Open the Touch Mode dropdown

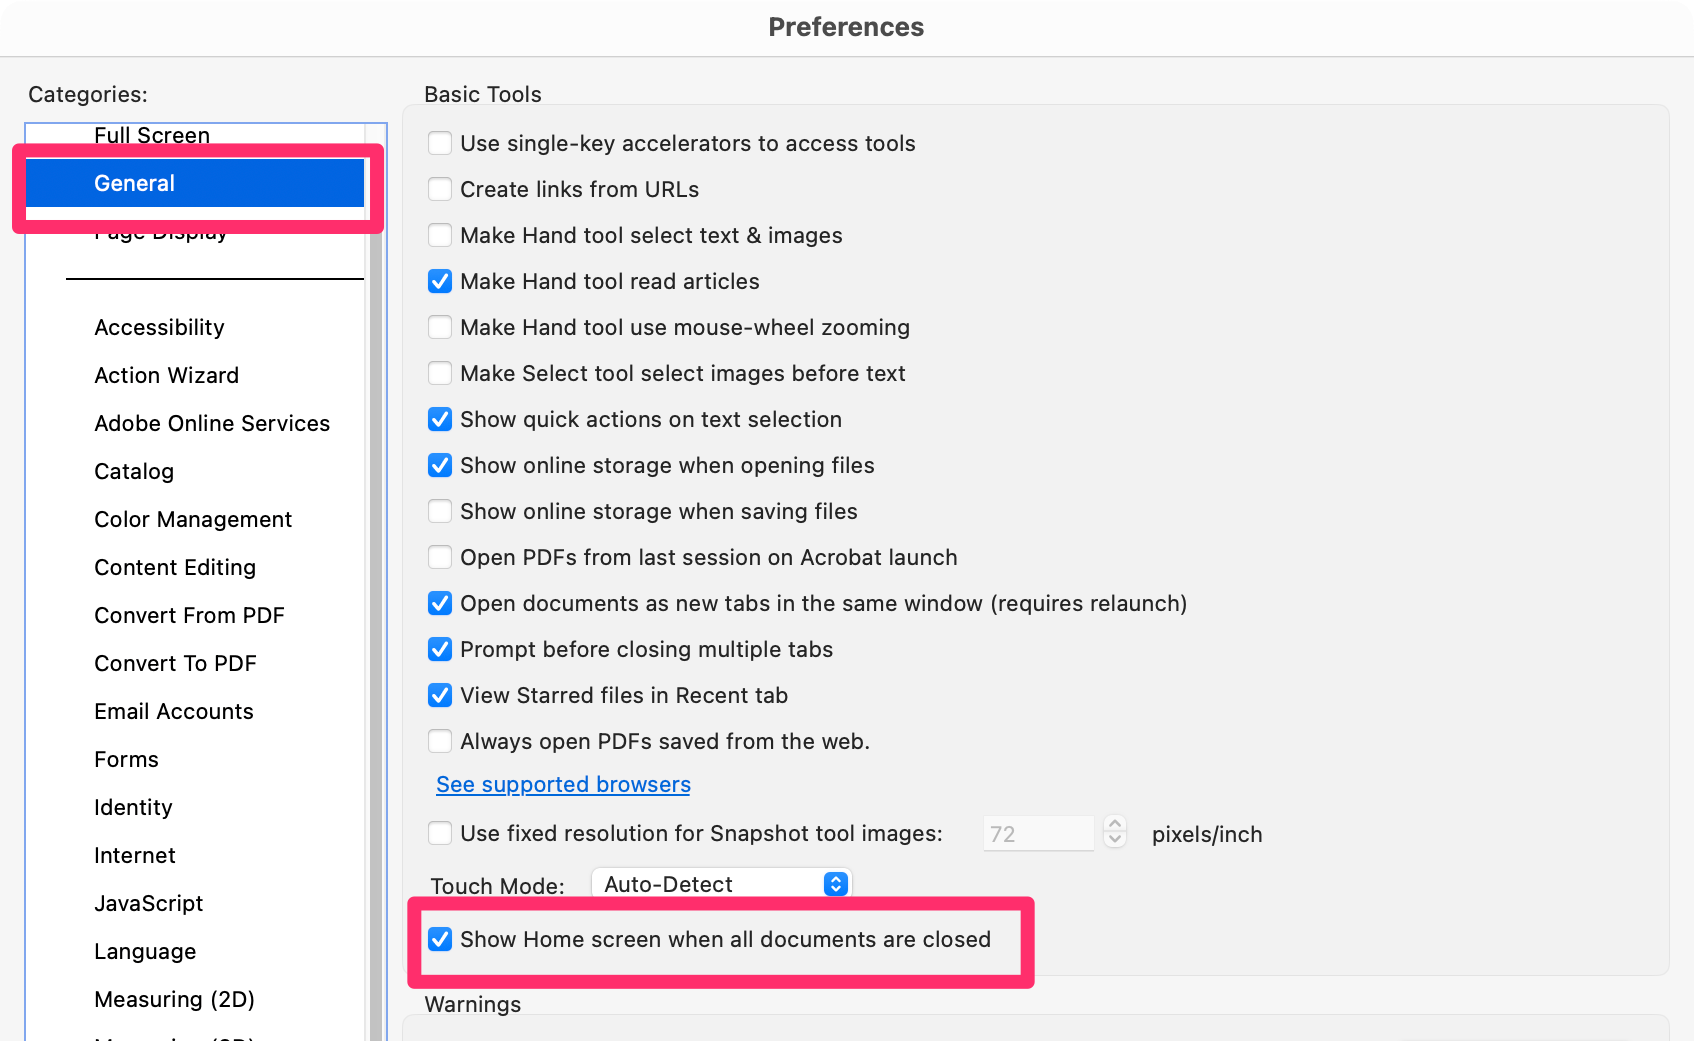[x=721, y=884]
